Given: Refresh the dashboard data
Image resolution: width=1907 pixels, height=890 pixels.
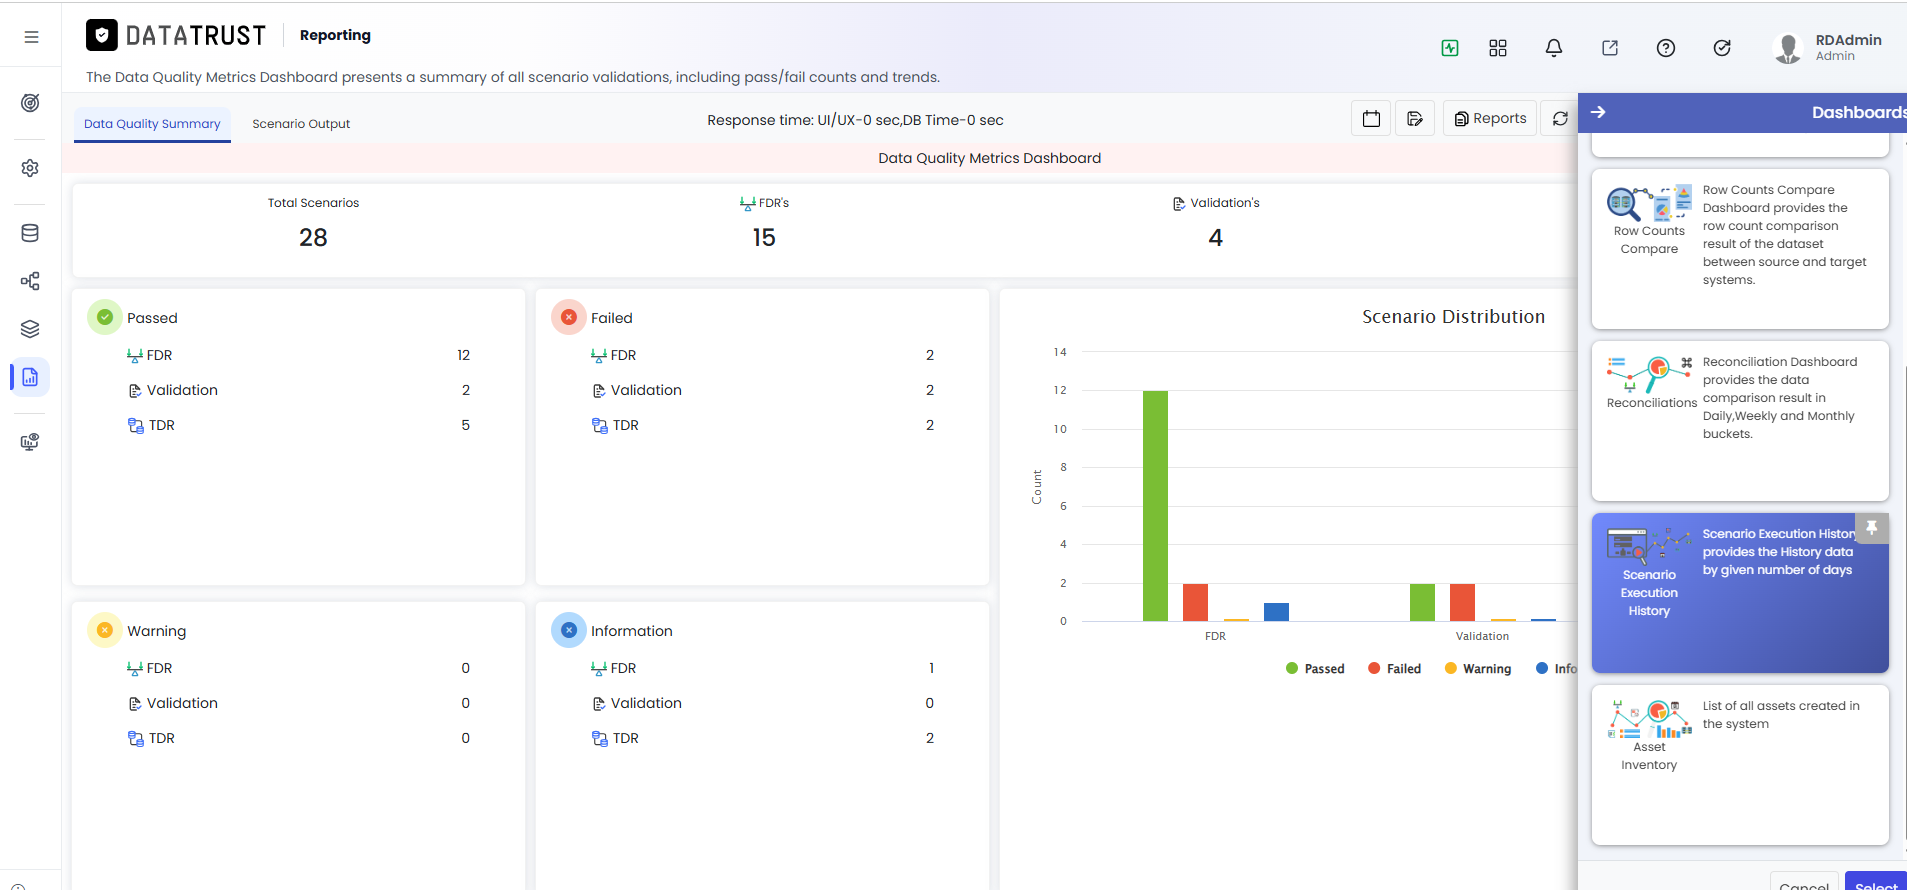Looking at the screenshot, I should pyautogui.click(x=1560, y=118).
